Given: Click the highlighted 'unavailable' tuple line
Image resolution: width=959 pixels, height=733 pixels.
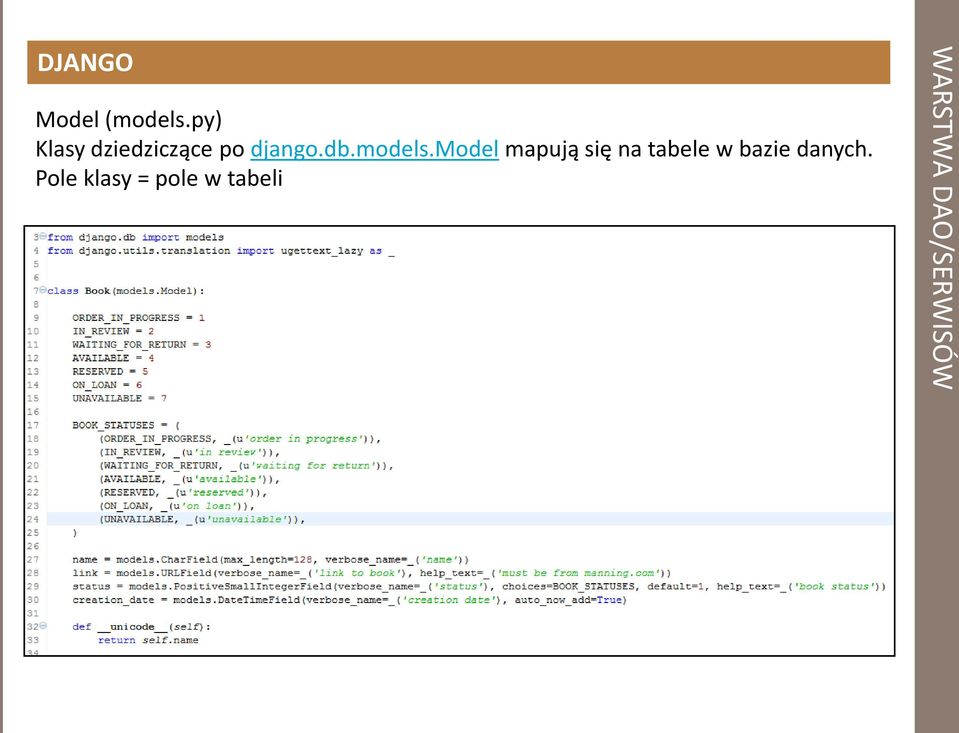Looking at the screenshot, I should tap(202, 519).
